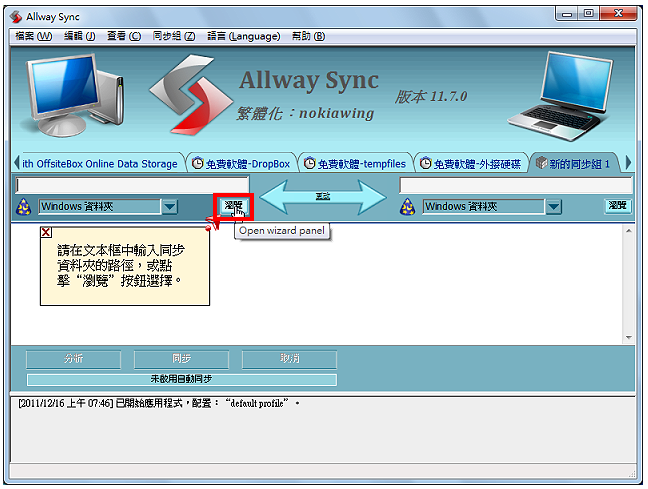Open the 語言 (Language) menu

[244, 36]
